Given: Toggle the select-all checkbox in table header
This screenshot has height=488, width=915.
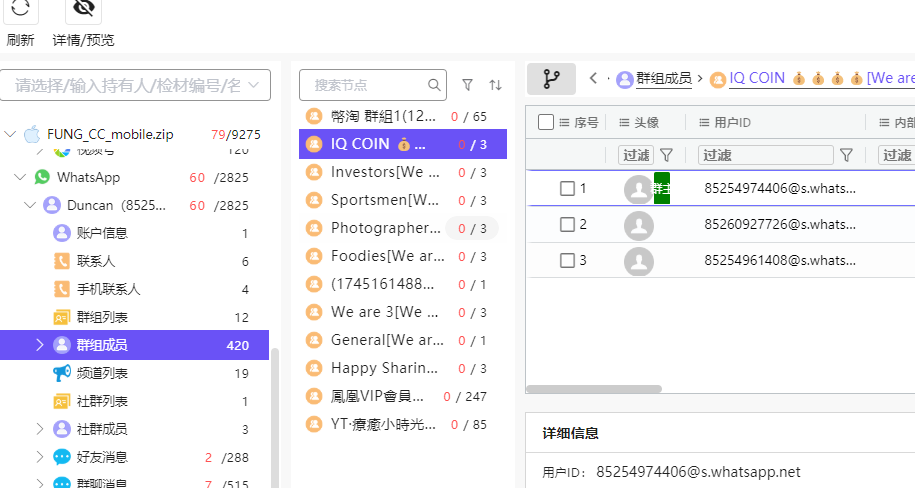Looking at the screenshot, I should click(546, 122).
